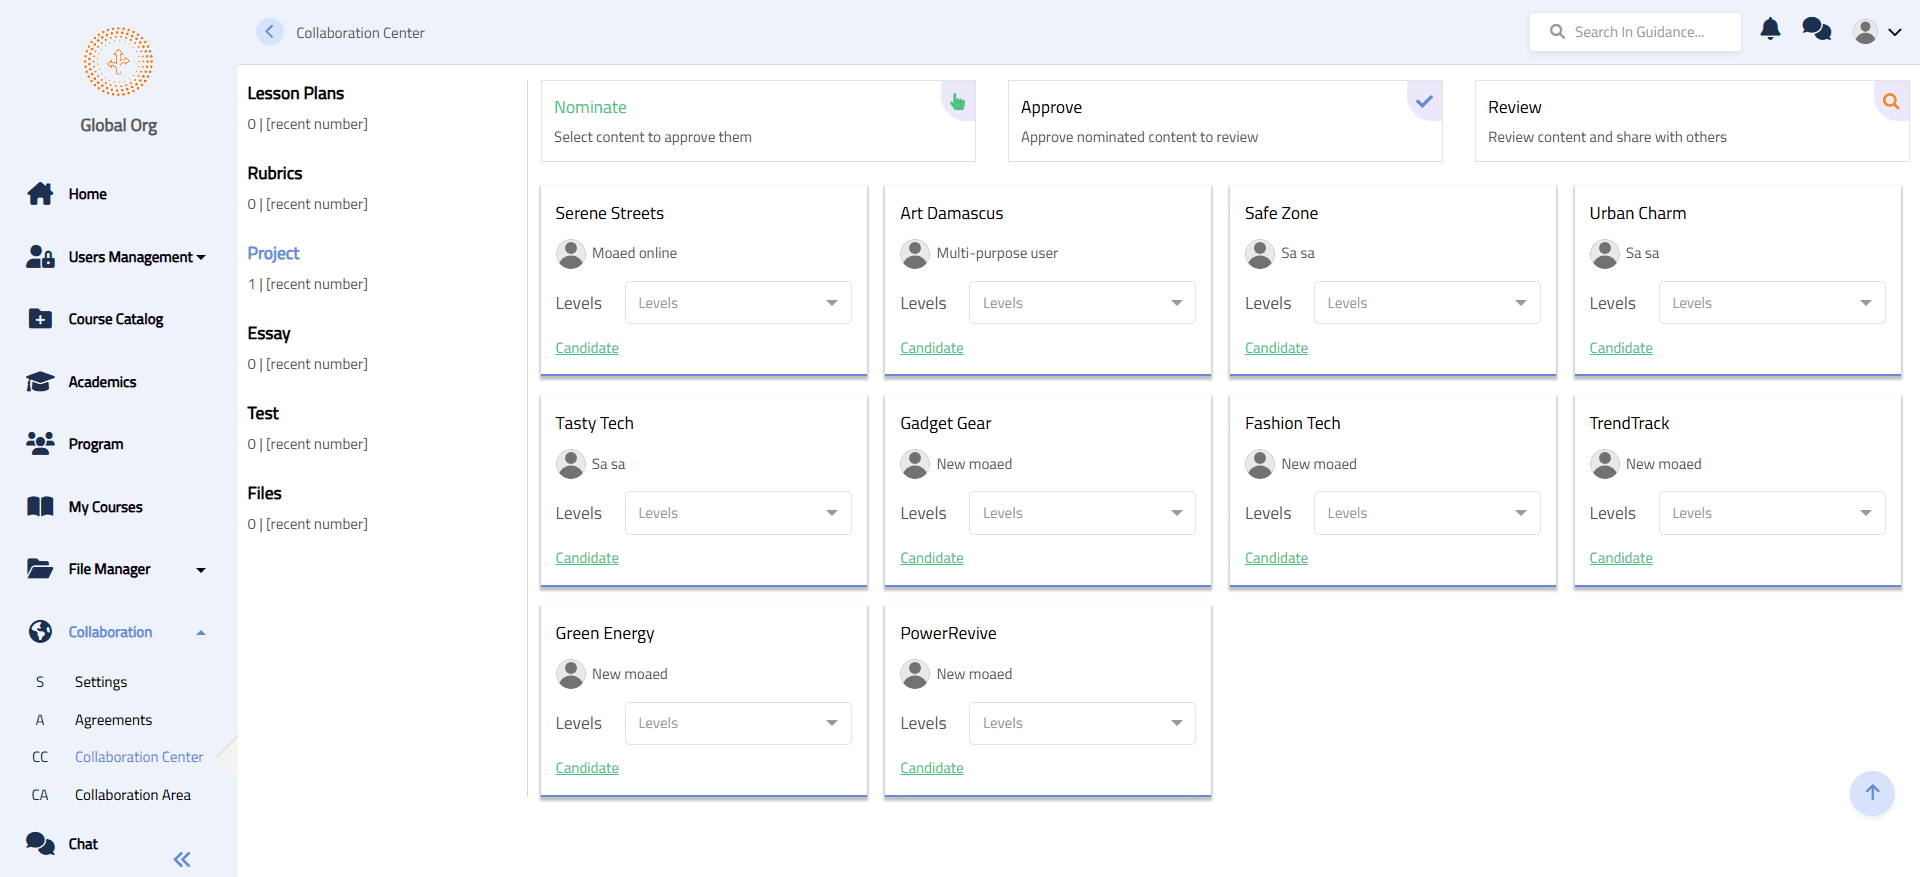Open the user profile dropdown in header

(x=1877, y=32)
